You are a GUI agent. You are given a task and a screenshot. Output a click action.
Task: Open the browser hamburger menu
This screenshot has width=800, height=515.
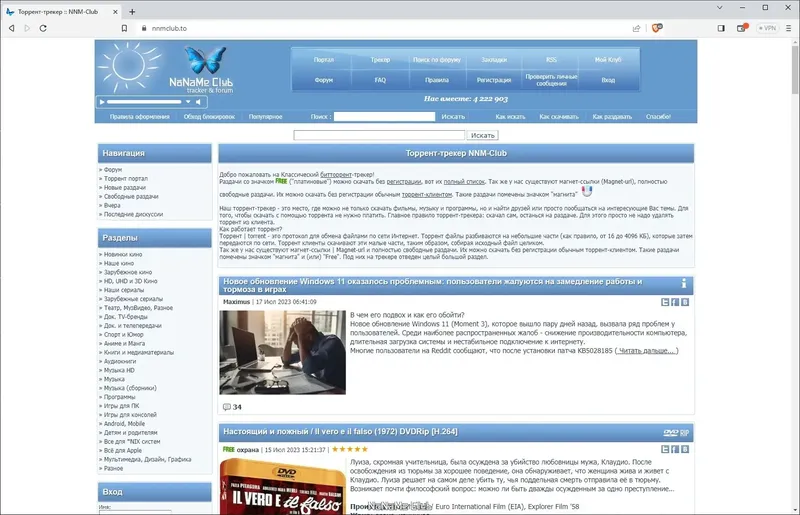788,28
